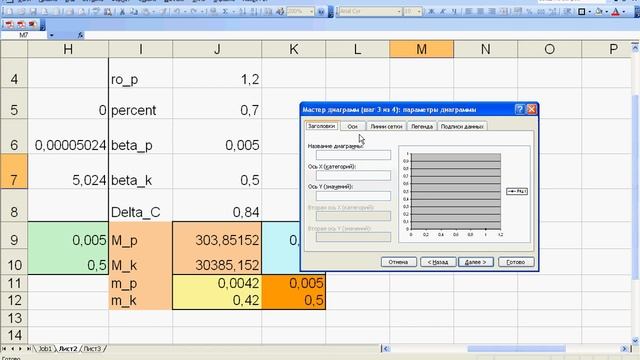Click the horizontal scrollbar thumb
This screenshot has height=360, width=640.
pos(516,349)
